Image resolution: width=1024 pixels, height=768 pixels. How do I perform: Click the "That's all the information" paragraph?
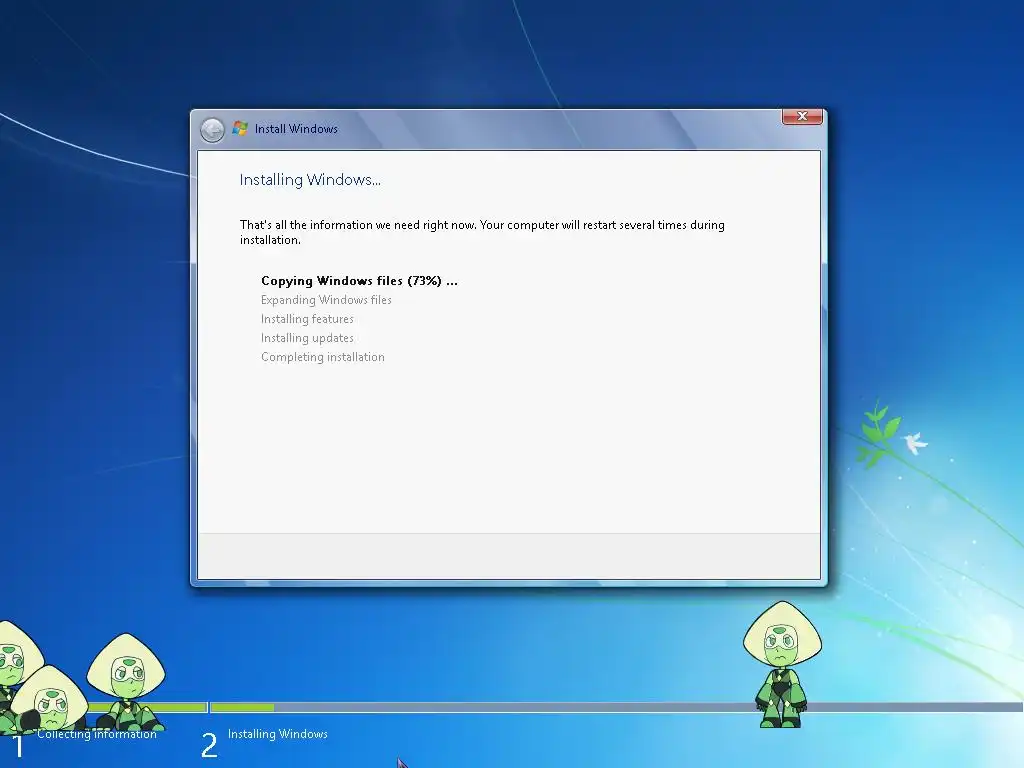pyautogui.click(x=482, y=232)
